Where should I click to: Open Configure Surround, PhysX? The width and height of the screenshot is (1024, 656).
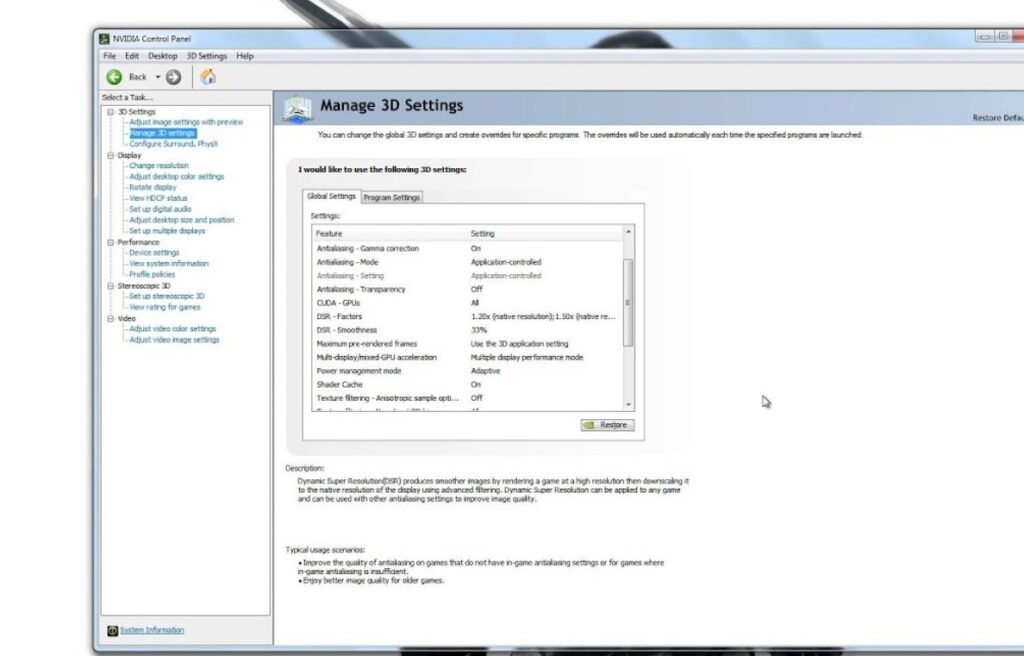tap(173, 144)
